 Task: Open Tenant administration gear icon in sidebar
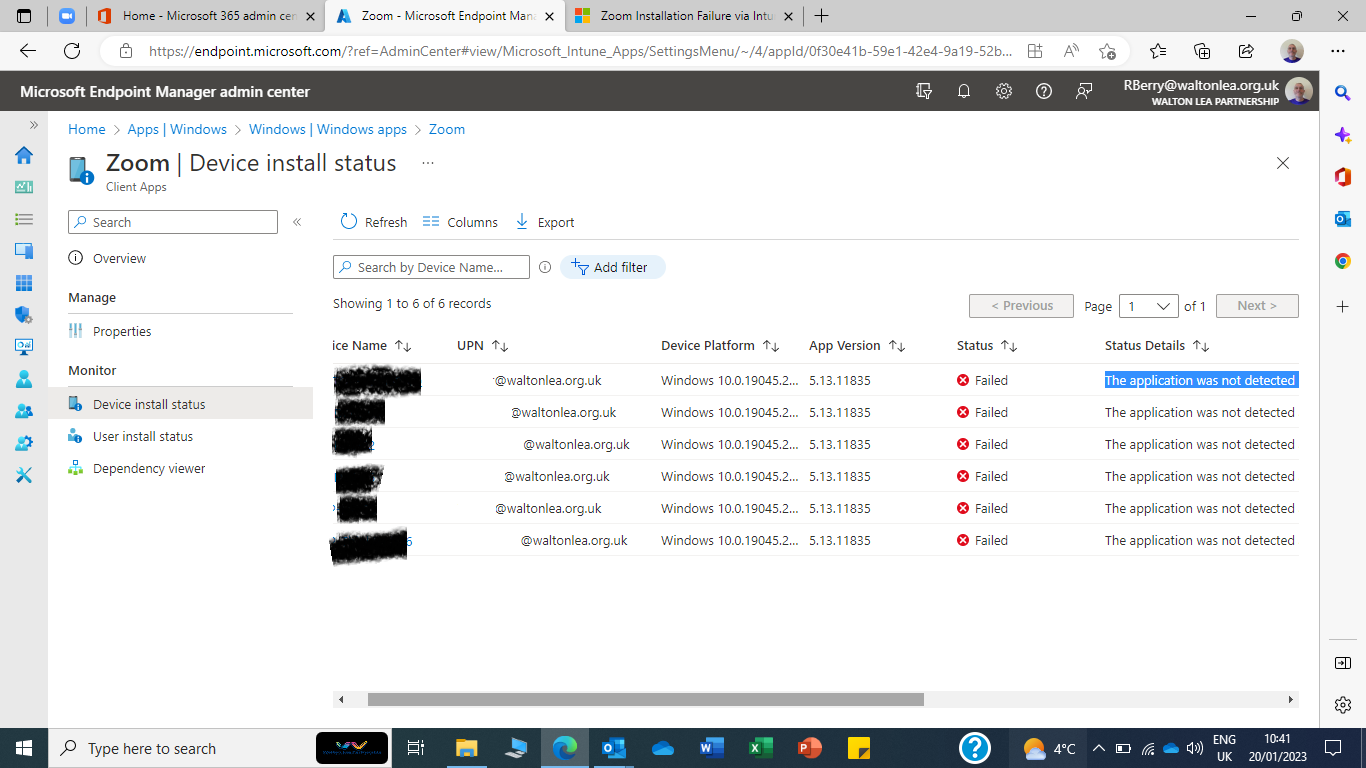pyautogui.click(x=24, y=443)
